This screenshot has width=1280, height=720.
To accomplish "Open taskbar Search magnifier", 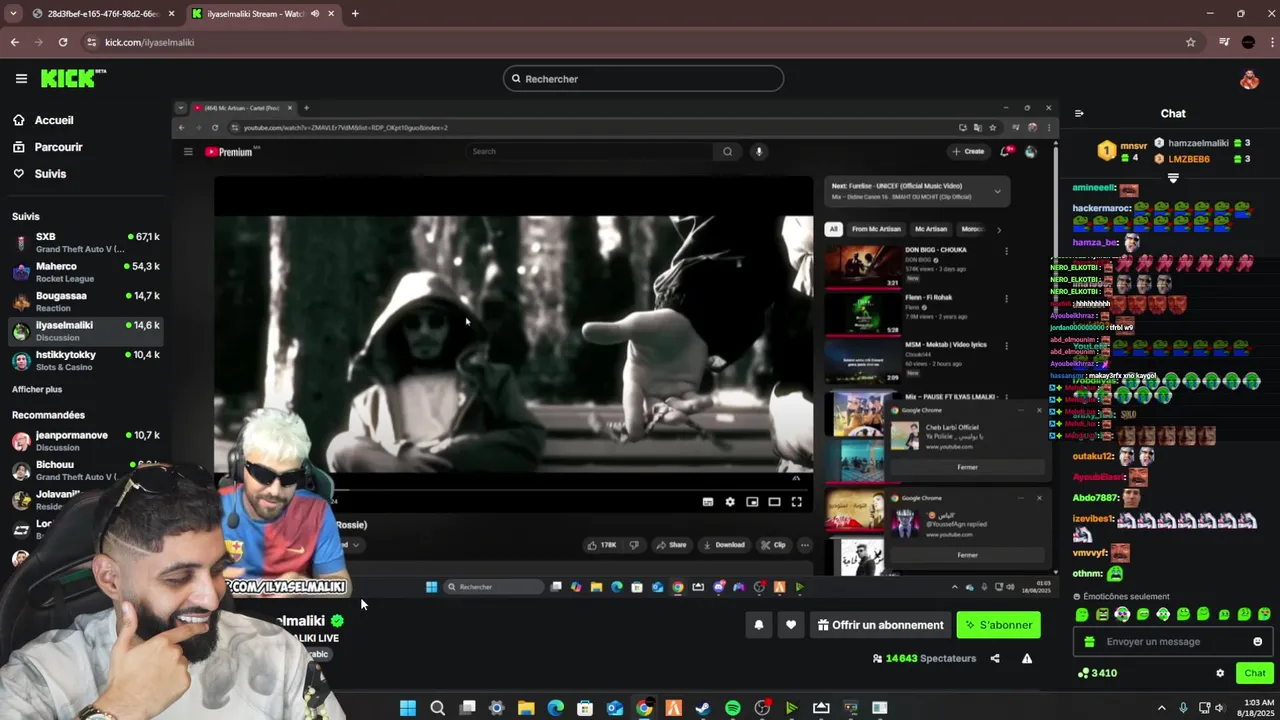I will click(x=437, y=708).
